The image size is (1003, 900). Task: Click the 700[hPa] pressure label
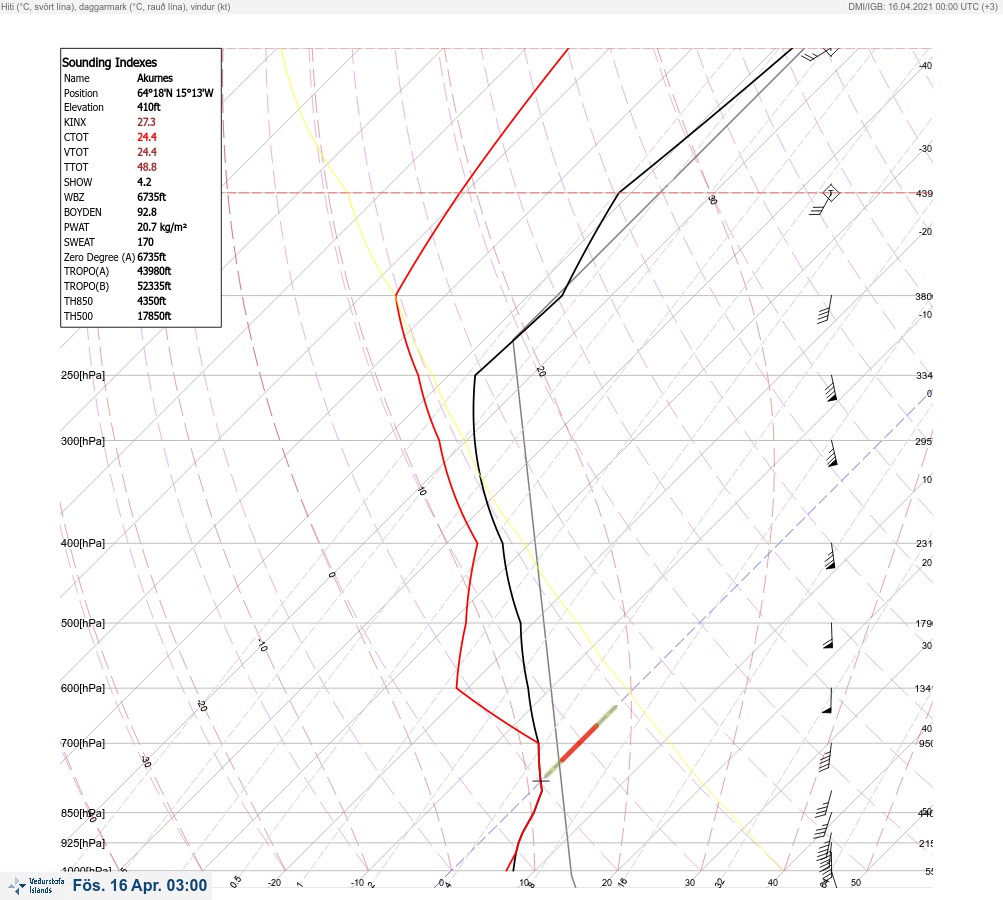pos(83,743)
